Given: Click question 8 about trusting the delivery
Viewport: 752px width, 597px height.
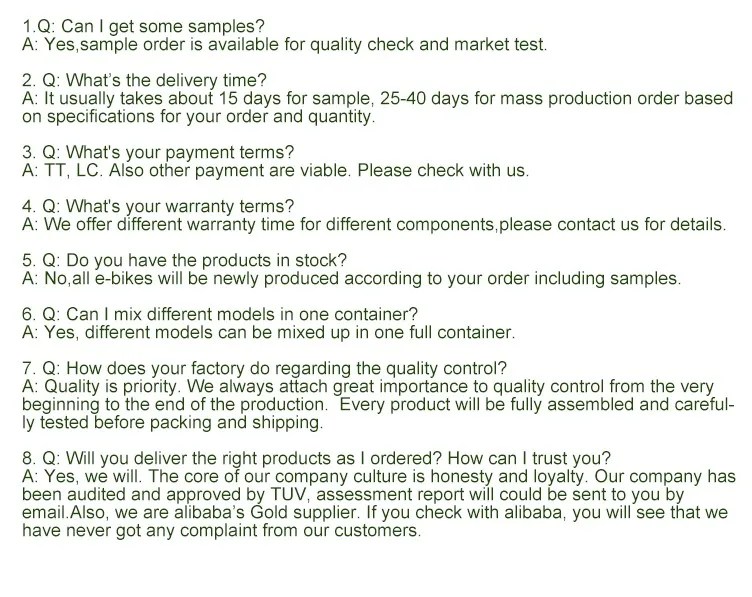Looking at the screenshot, I should 316,459.
